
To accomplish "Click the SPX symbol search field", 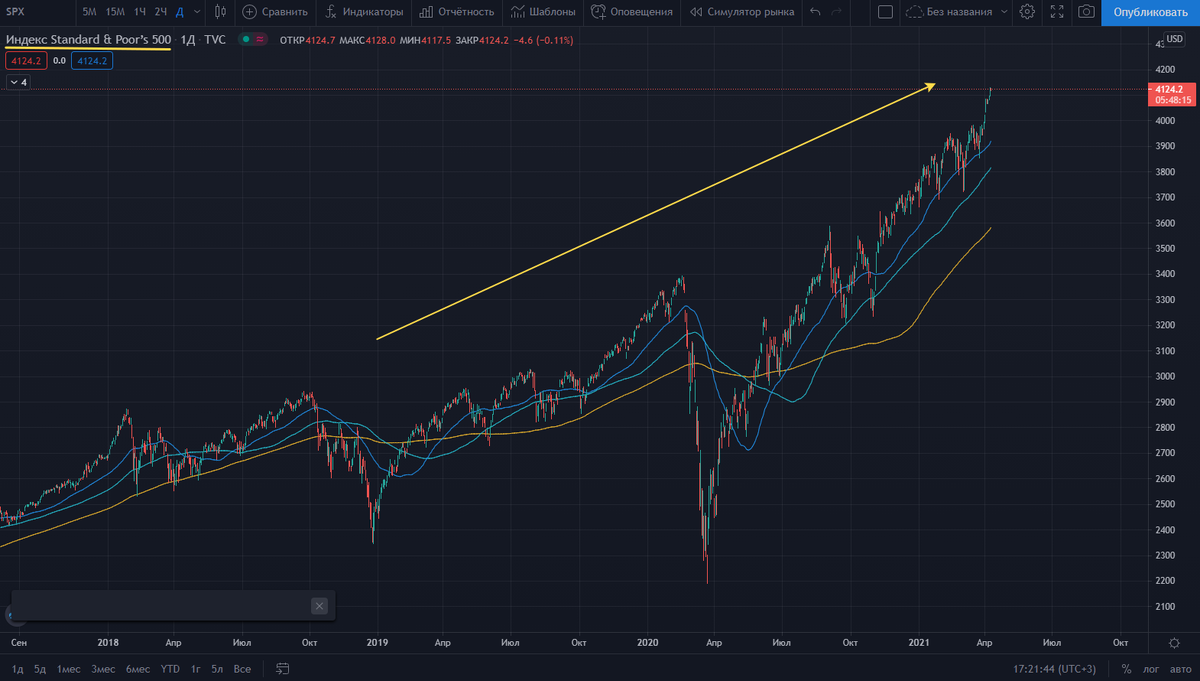I will 36,12.
